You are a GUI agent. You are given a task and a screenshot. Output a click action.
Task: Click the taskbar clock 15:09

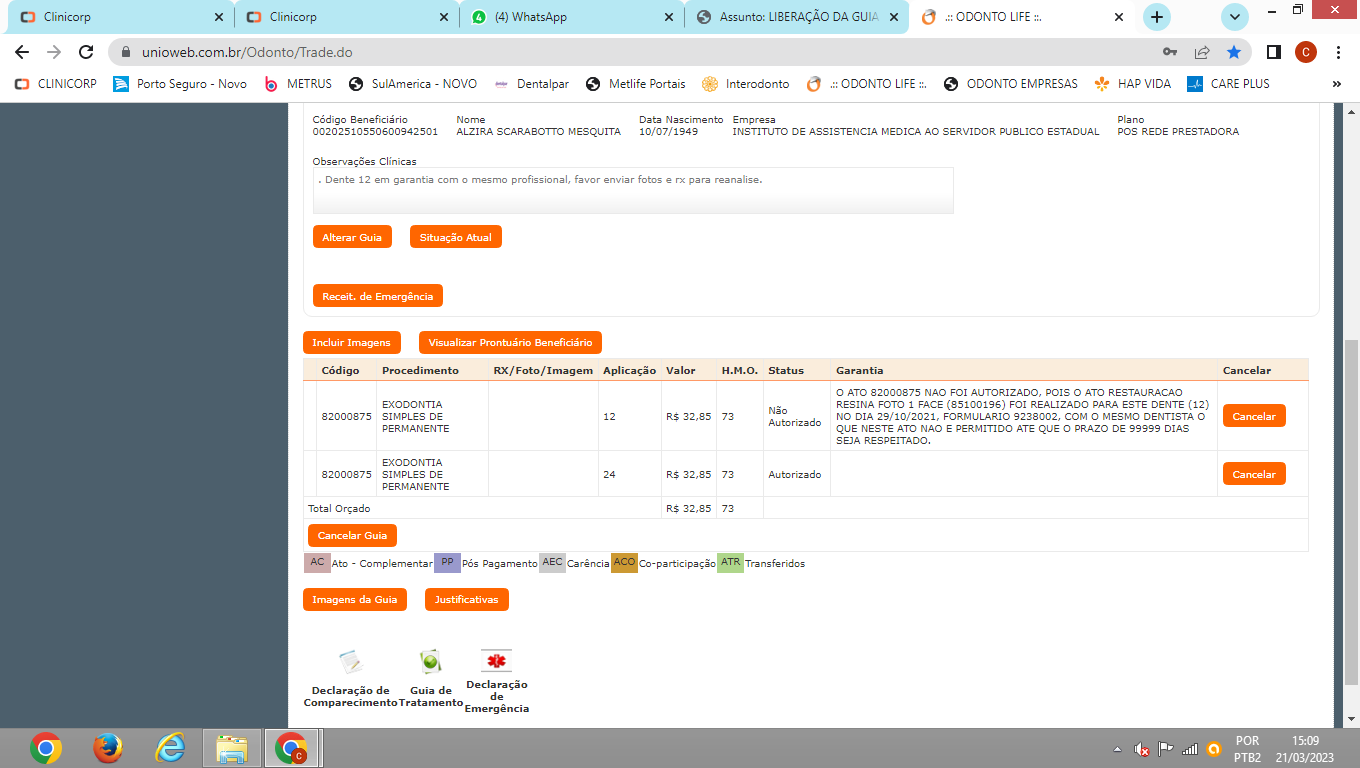click(x=1305, y=741)
